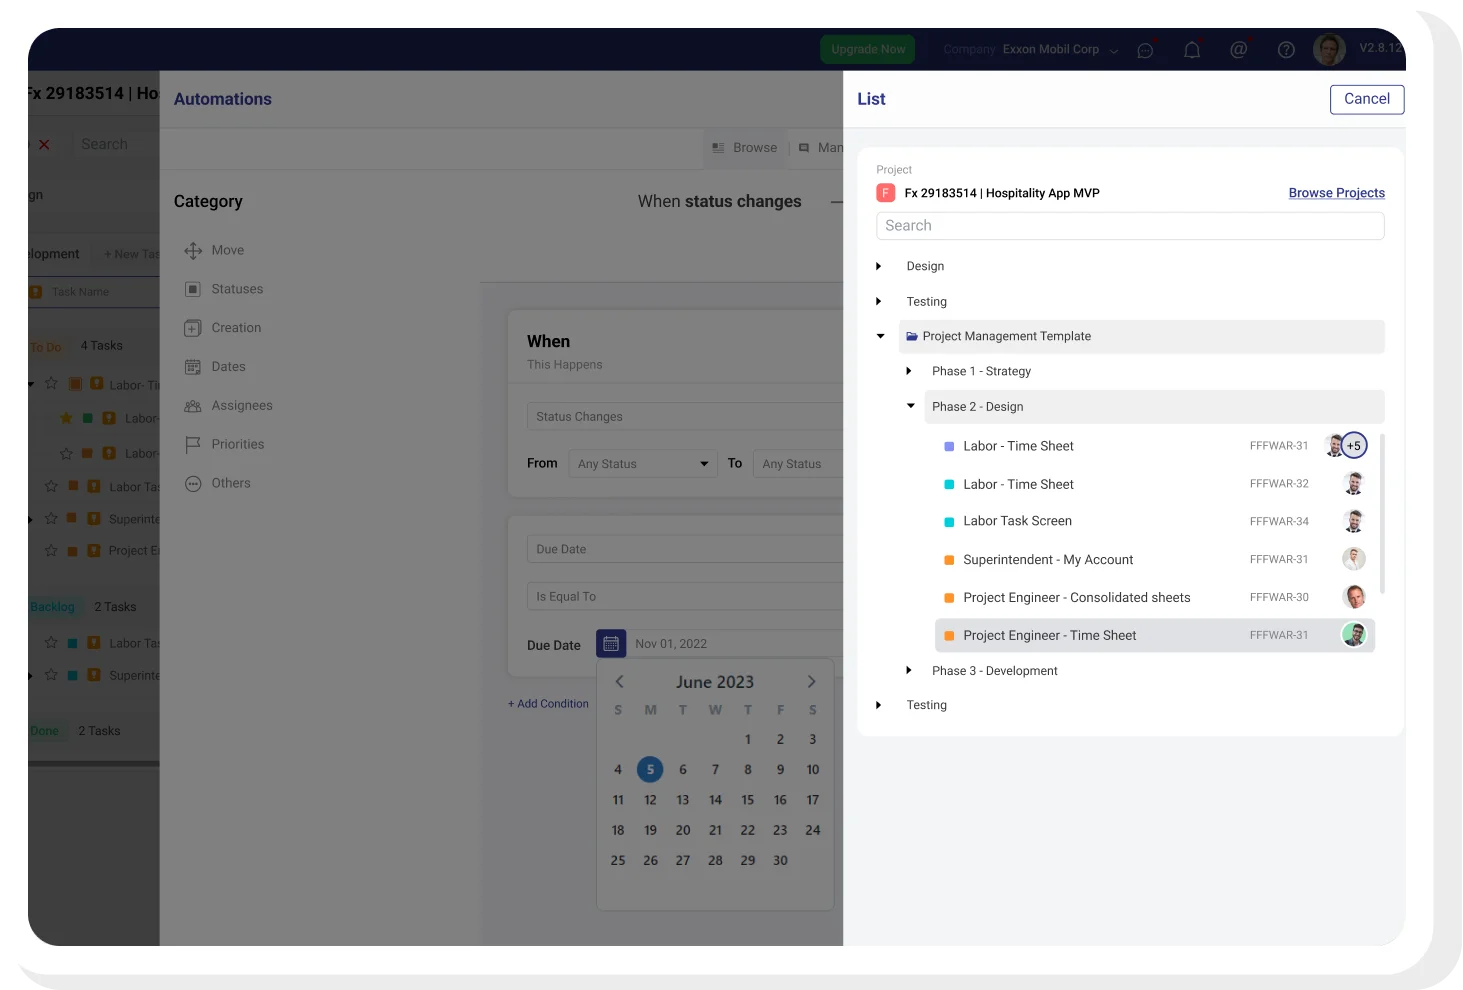Click the Cancel button

pyautogui.click(x=1367, y=99)
